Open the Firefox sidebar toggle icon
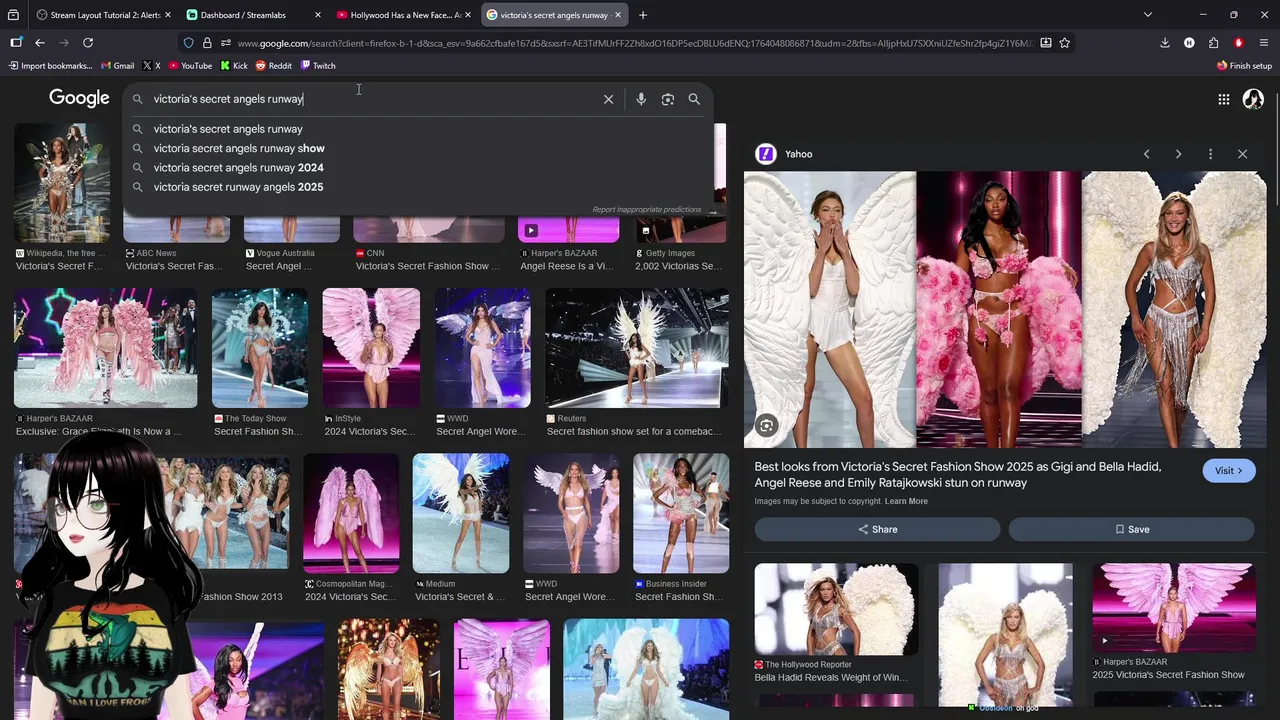 tap(16, 43)
